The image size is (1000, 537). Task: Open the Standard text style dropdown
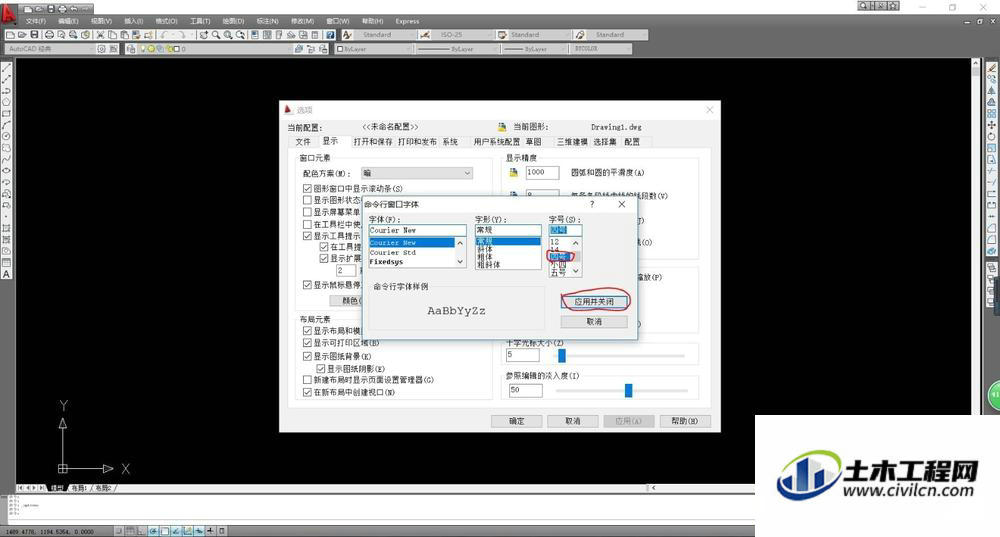click(x=384, y=35)
